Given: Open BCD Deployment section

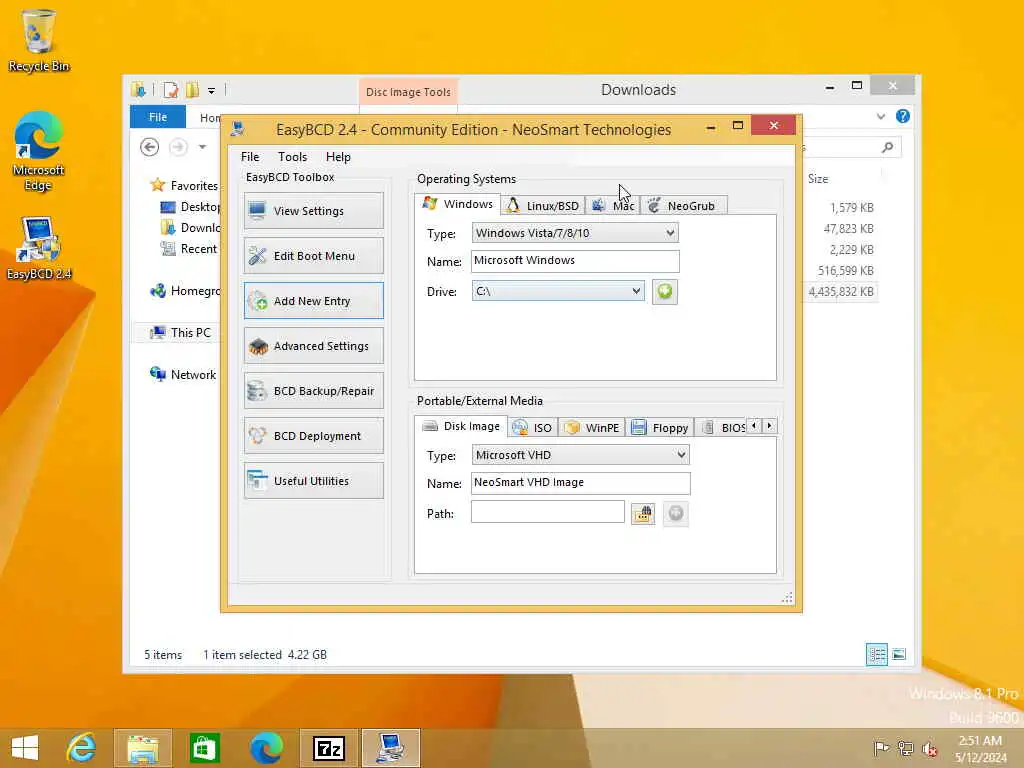Looking at the screenshot, I should [313, 436].
